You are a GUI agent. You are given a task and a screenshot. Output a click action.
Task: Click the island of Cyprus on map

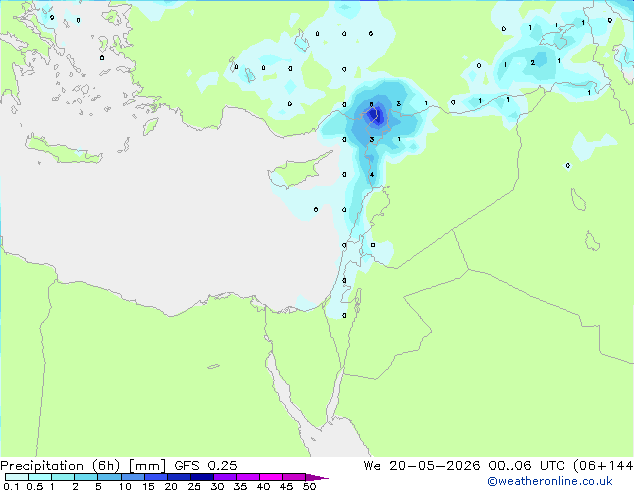point(299,171)
